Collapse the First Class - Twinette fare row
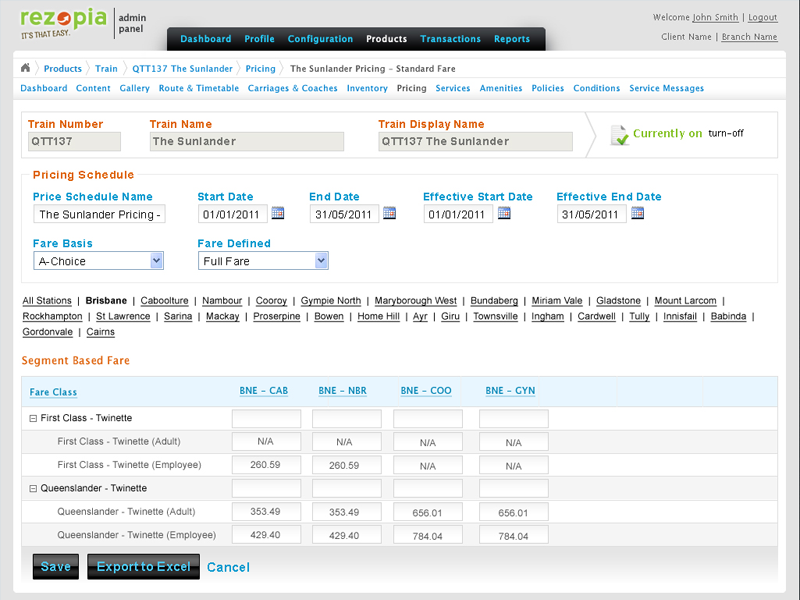 click(x=35, y=418)
